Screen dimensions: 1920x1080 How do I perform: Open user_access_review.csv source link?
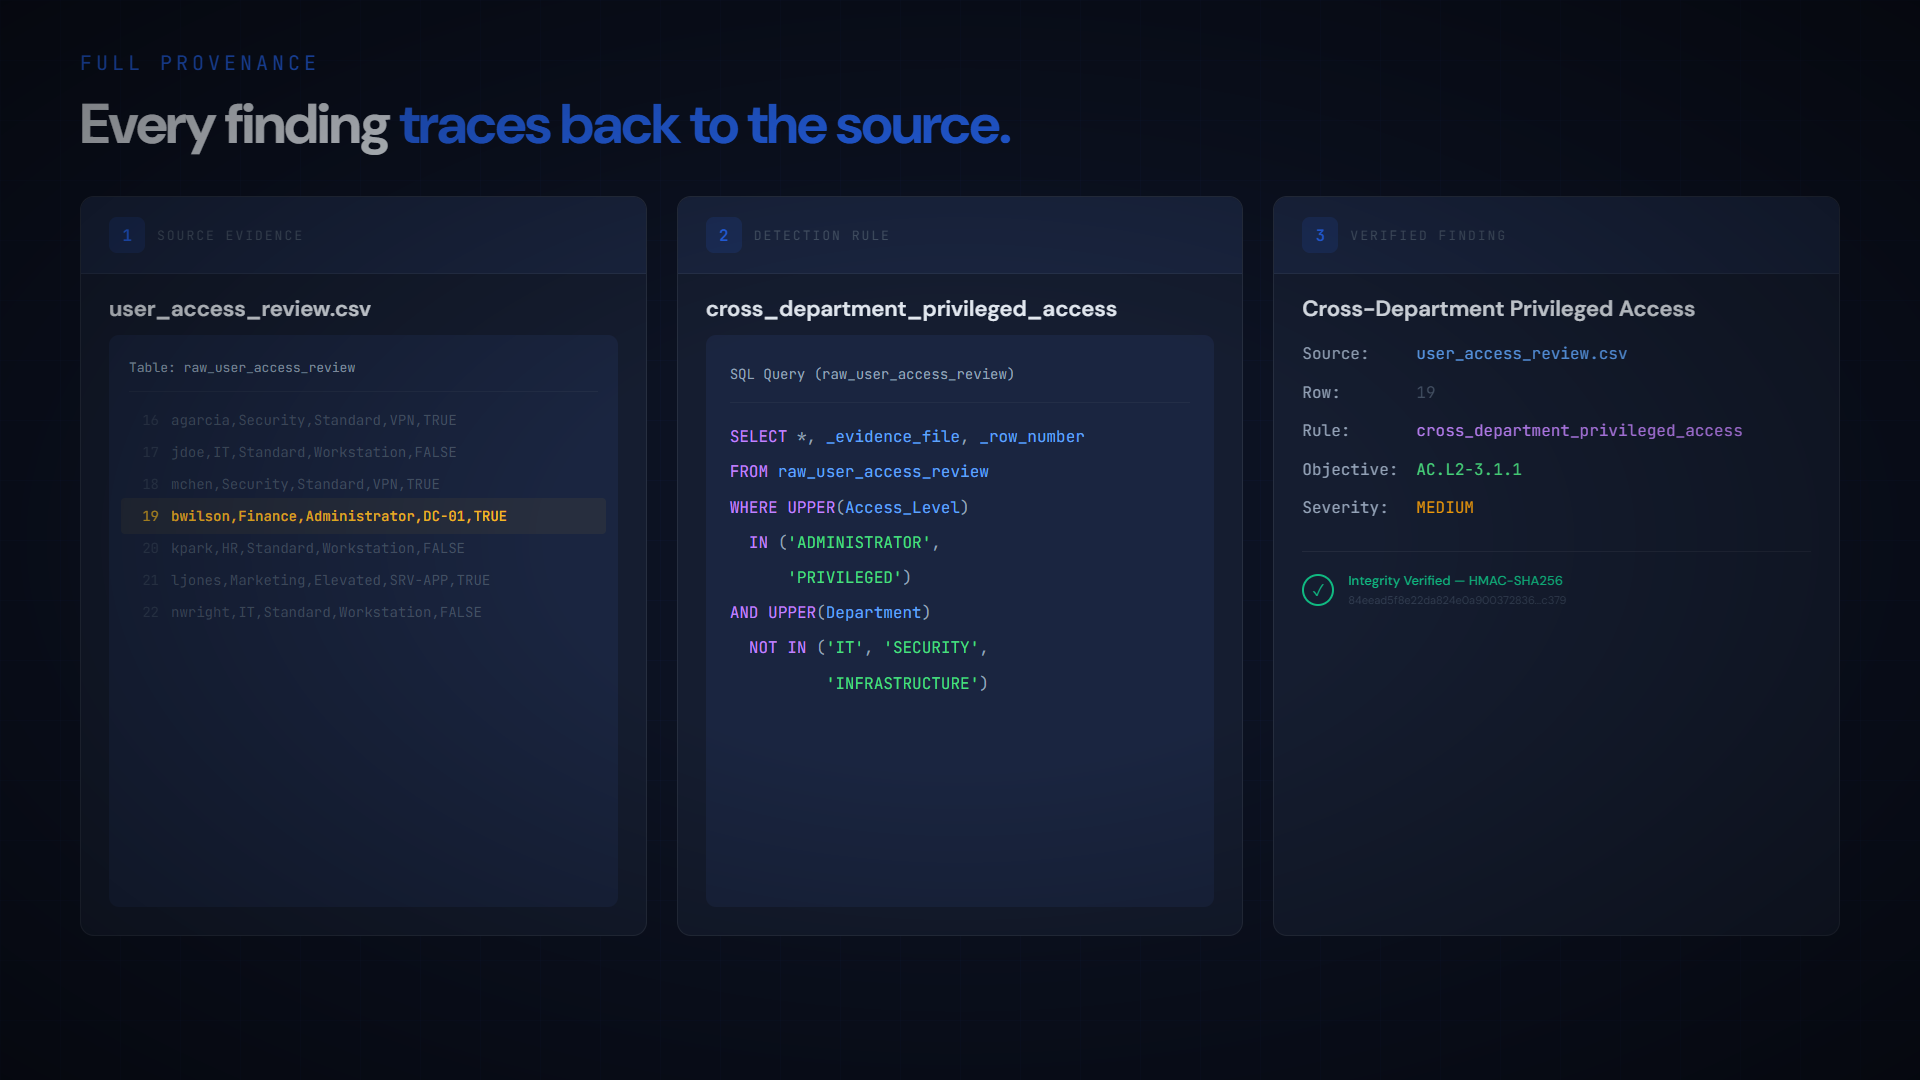[x=1520, y=354]
